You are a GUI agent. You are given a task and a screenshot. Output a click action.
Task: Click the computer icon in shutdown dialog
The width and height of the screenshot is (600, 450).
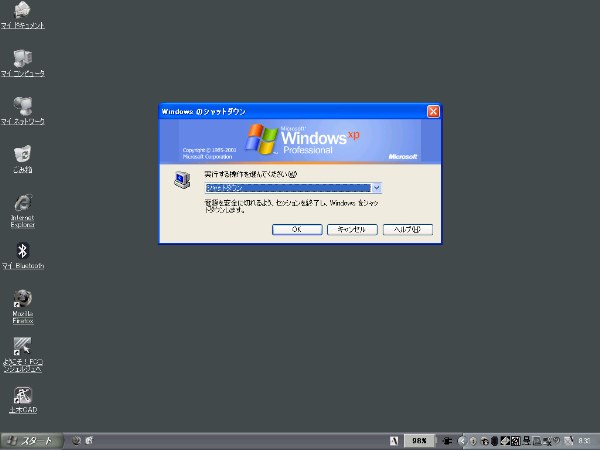click(182, 180)
